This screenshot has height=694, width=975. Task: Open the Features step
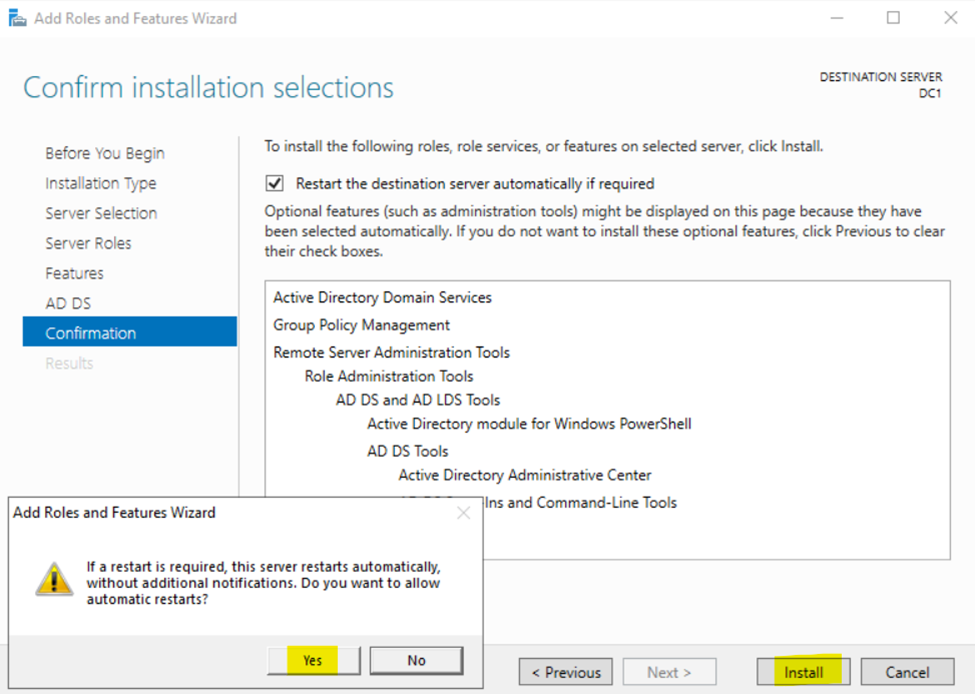75,273
